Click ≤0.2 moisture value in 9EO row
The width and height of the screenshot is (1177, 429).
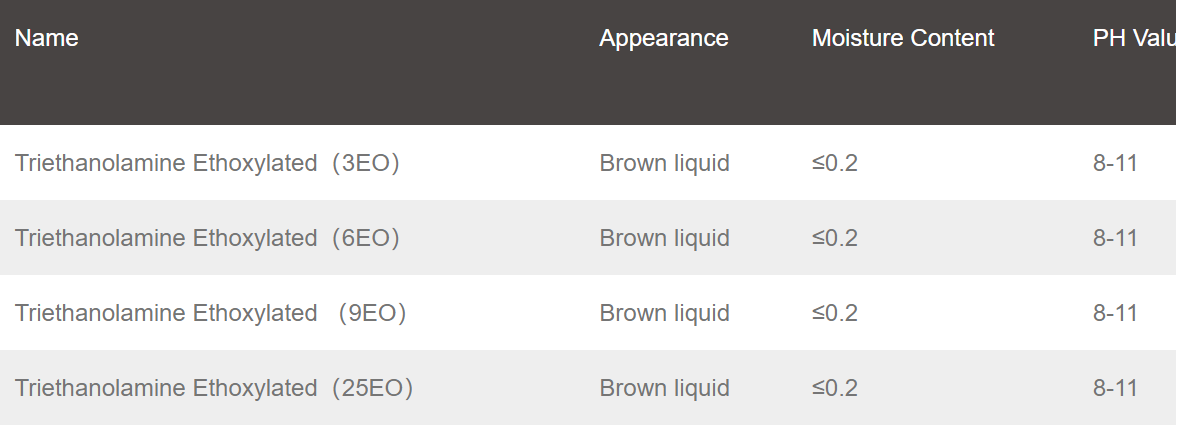(x=835, y=313)
